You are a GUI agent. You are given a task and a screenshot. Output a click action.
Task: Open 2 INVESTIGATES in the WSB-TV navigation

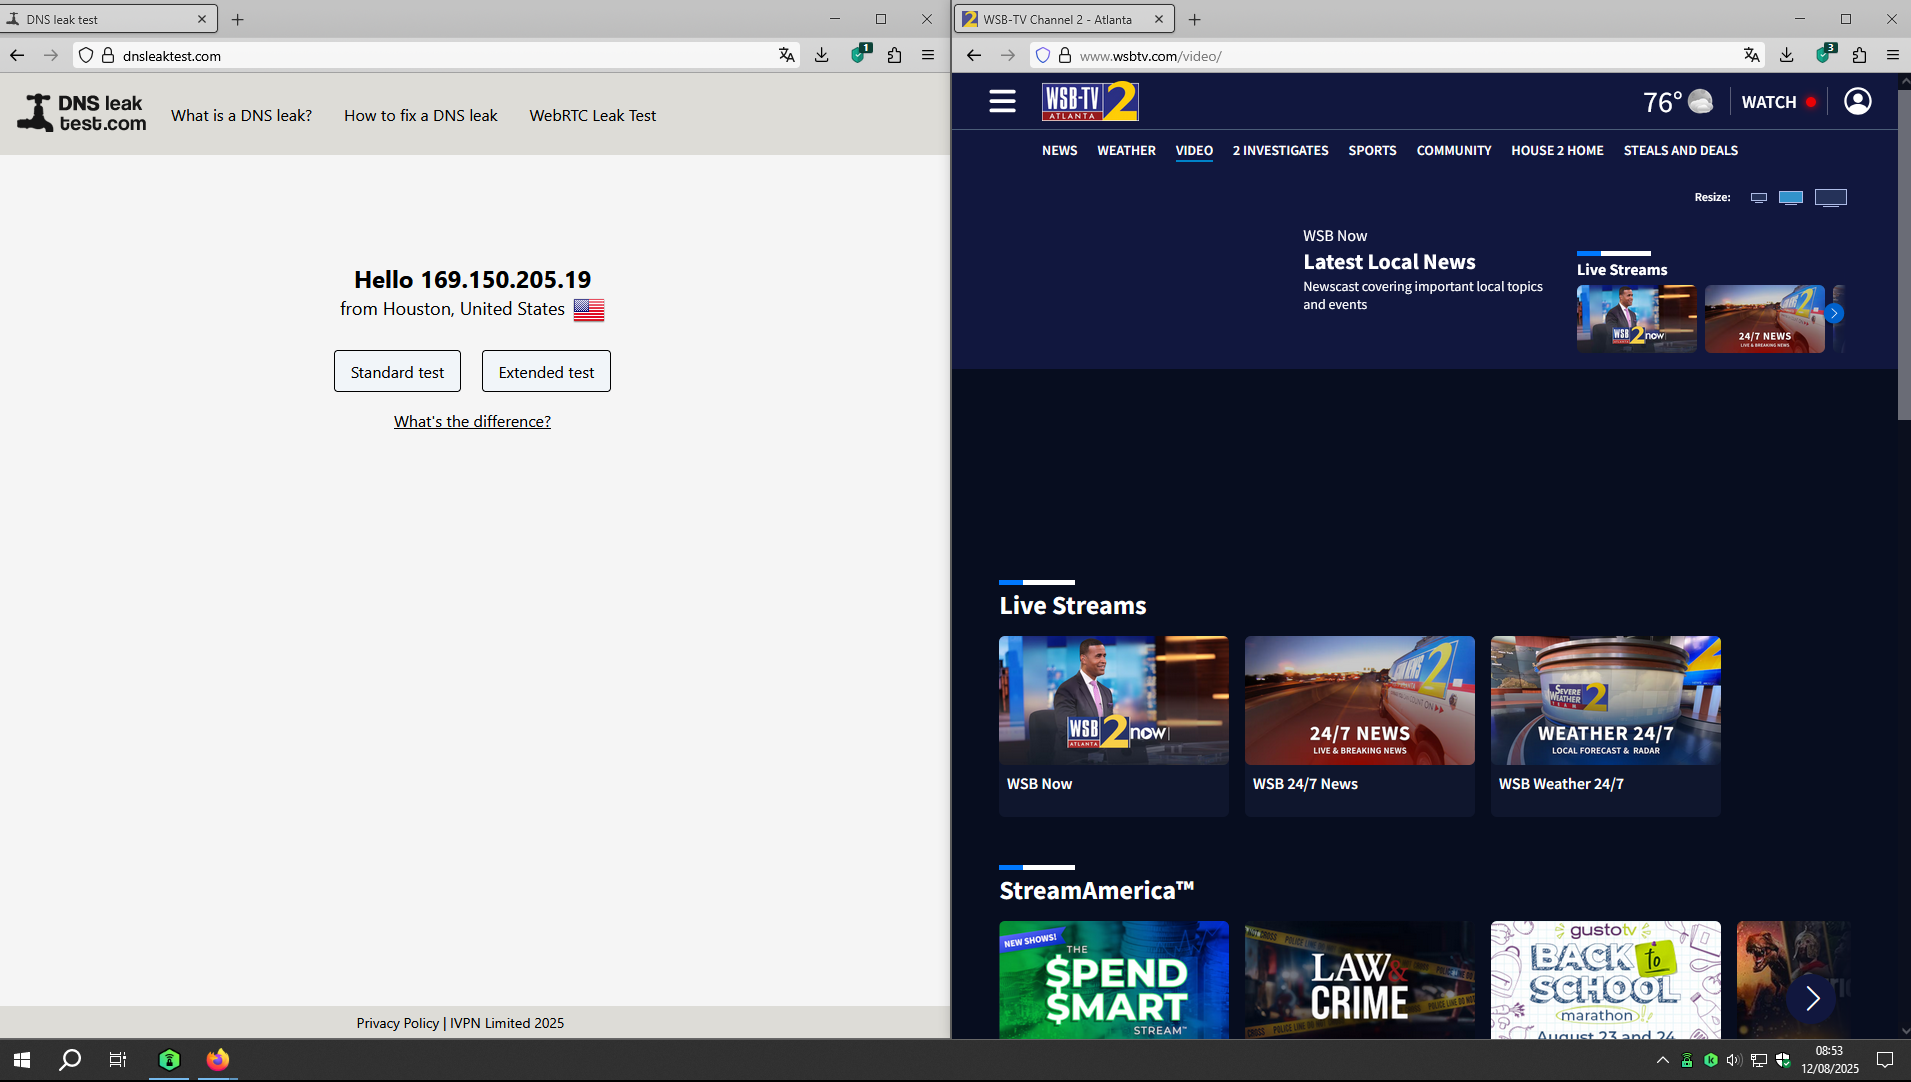pos(1280,151)
